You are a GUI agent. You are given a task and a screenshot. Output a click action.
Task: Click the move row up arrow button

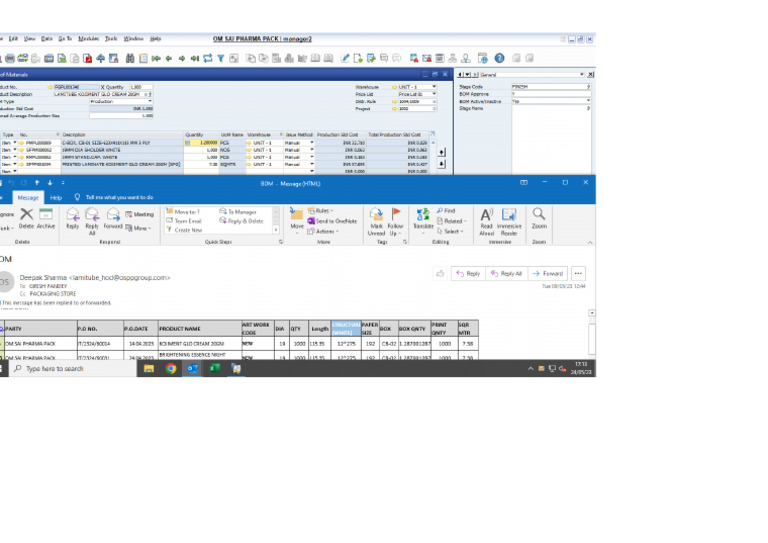[x=441, y=152]
